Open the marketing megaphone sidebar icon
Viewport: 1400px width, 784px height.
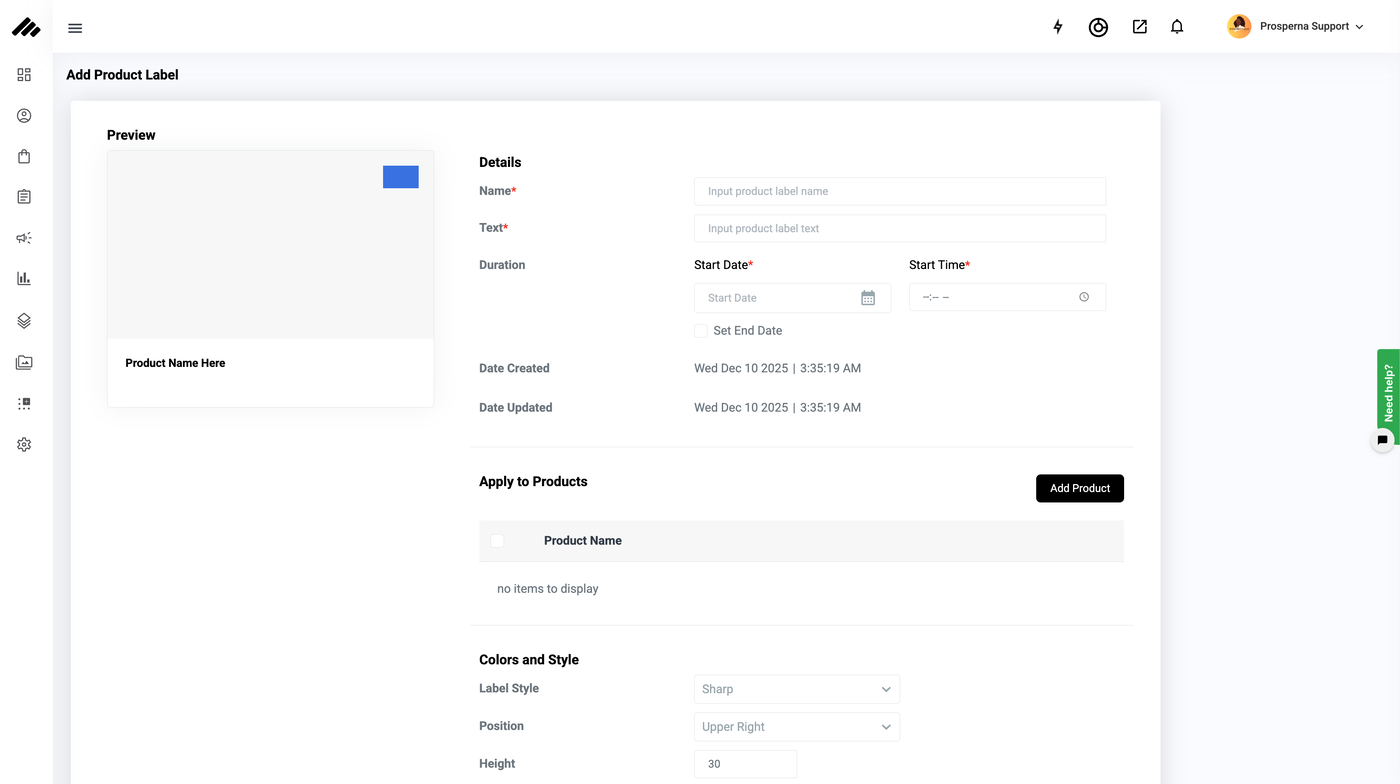click(24, 238)
